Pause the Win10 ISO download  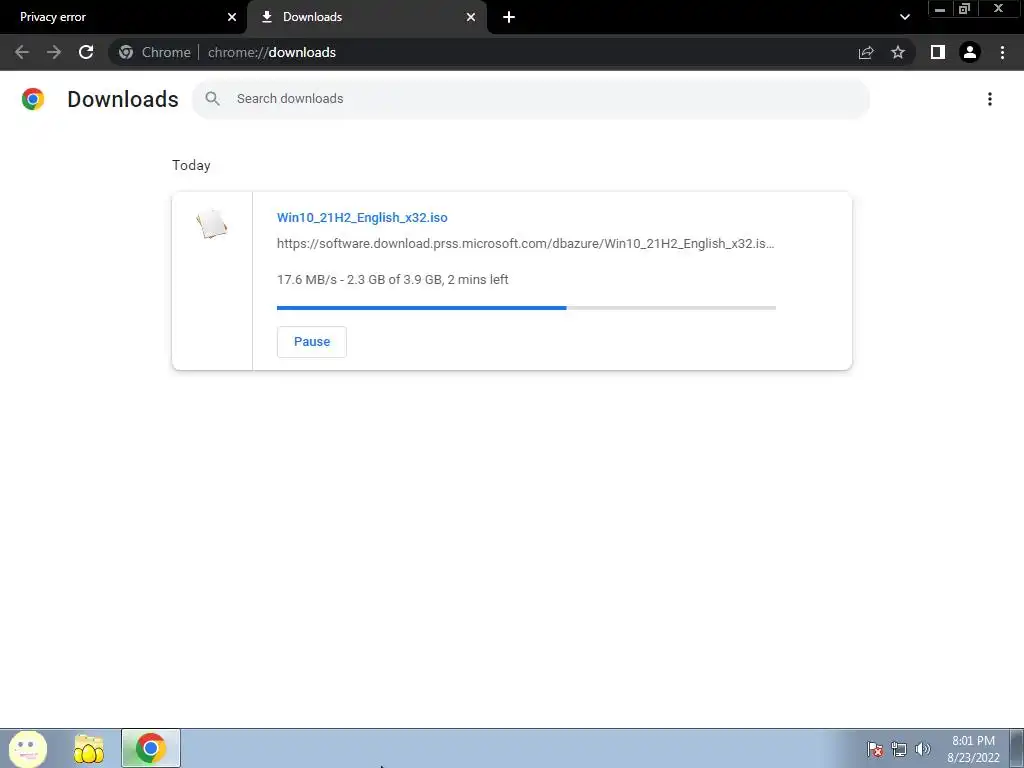point(312,342)
